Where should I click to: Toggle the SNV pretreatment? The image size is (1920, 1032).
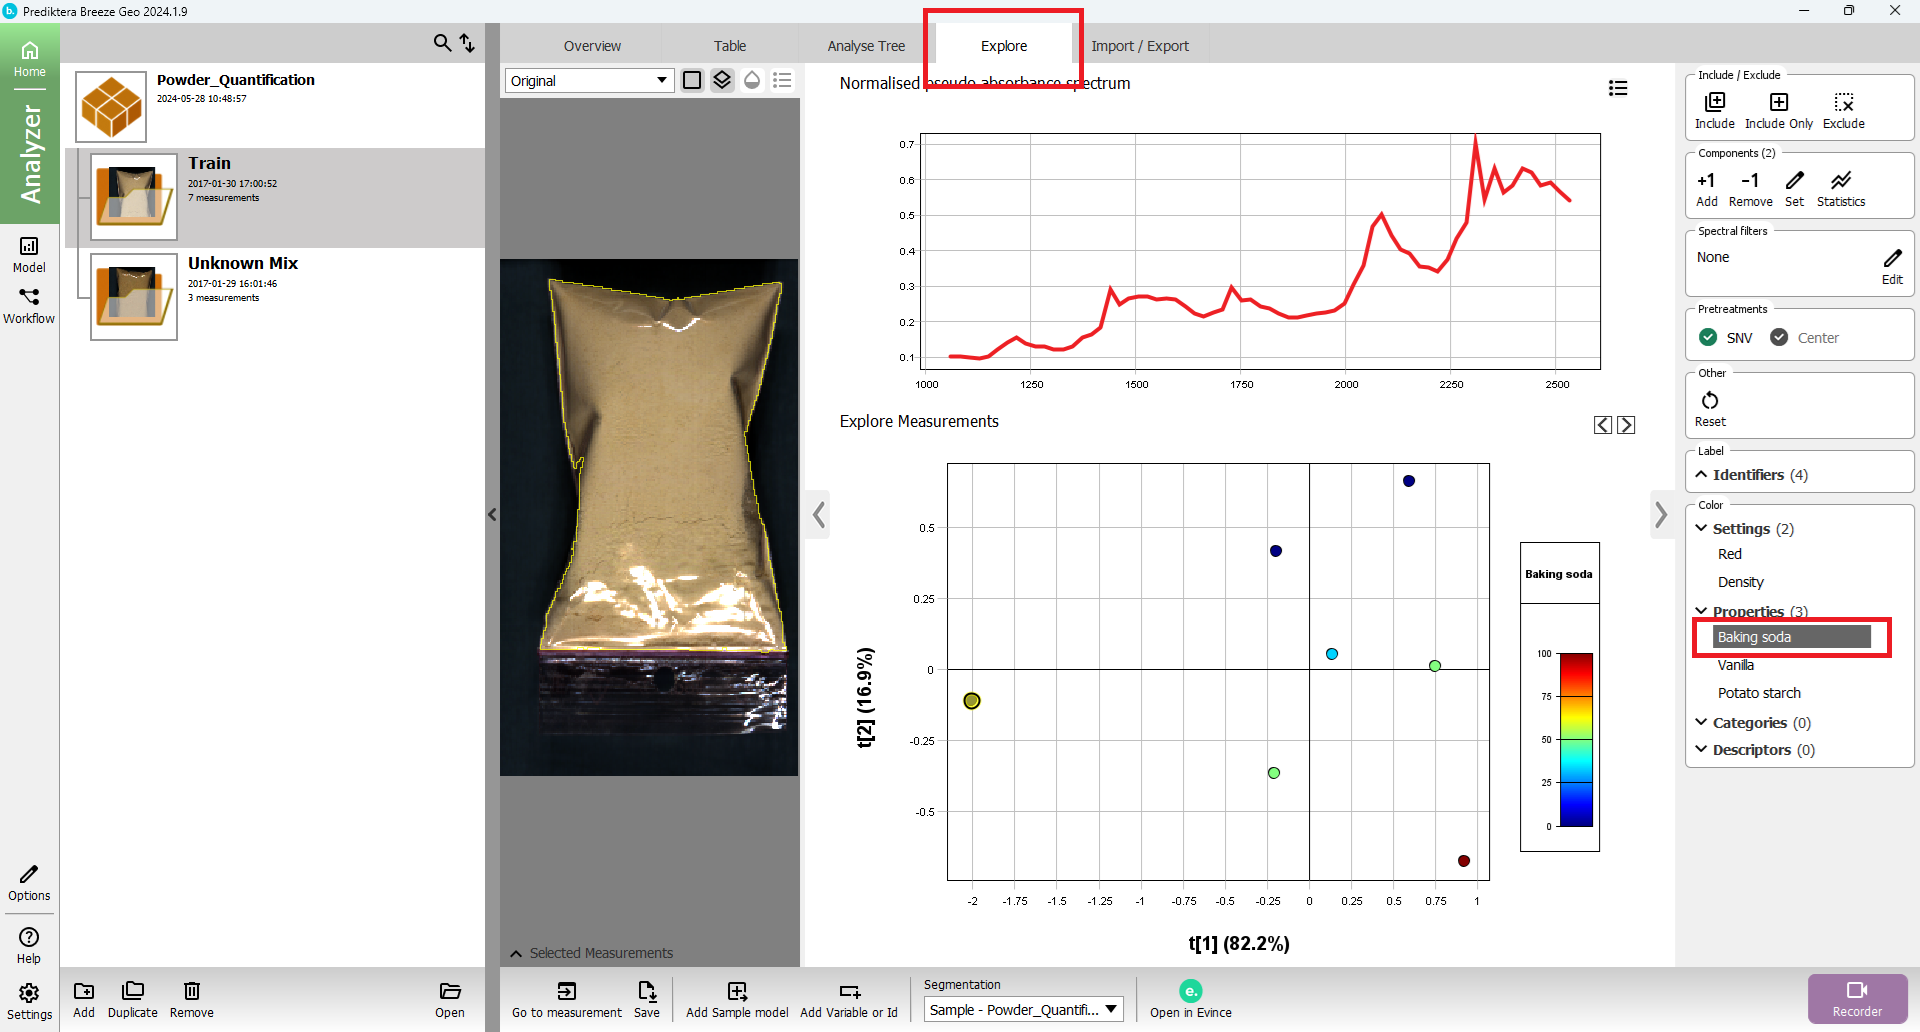1708,338
